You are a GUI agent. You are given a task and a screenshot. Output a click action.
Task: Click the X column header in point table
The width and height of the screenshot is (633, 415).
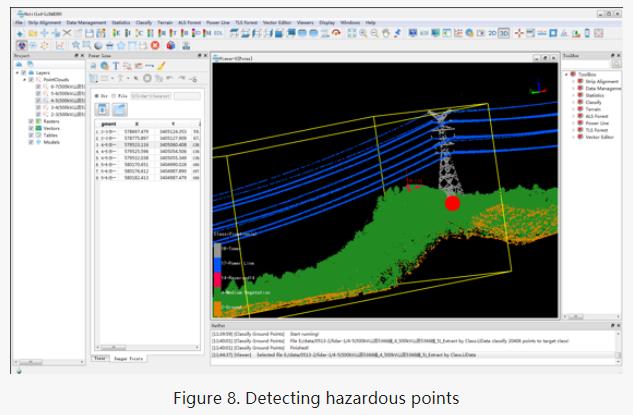pyautogui.click(x=137, y=124)
